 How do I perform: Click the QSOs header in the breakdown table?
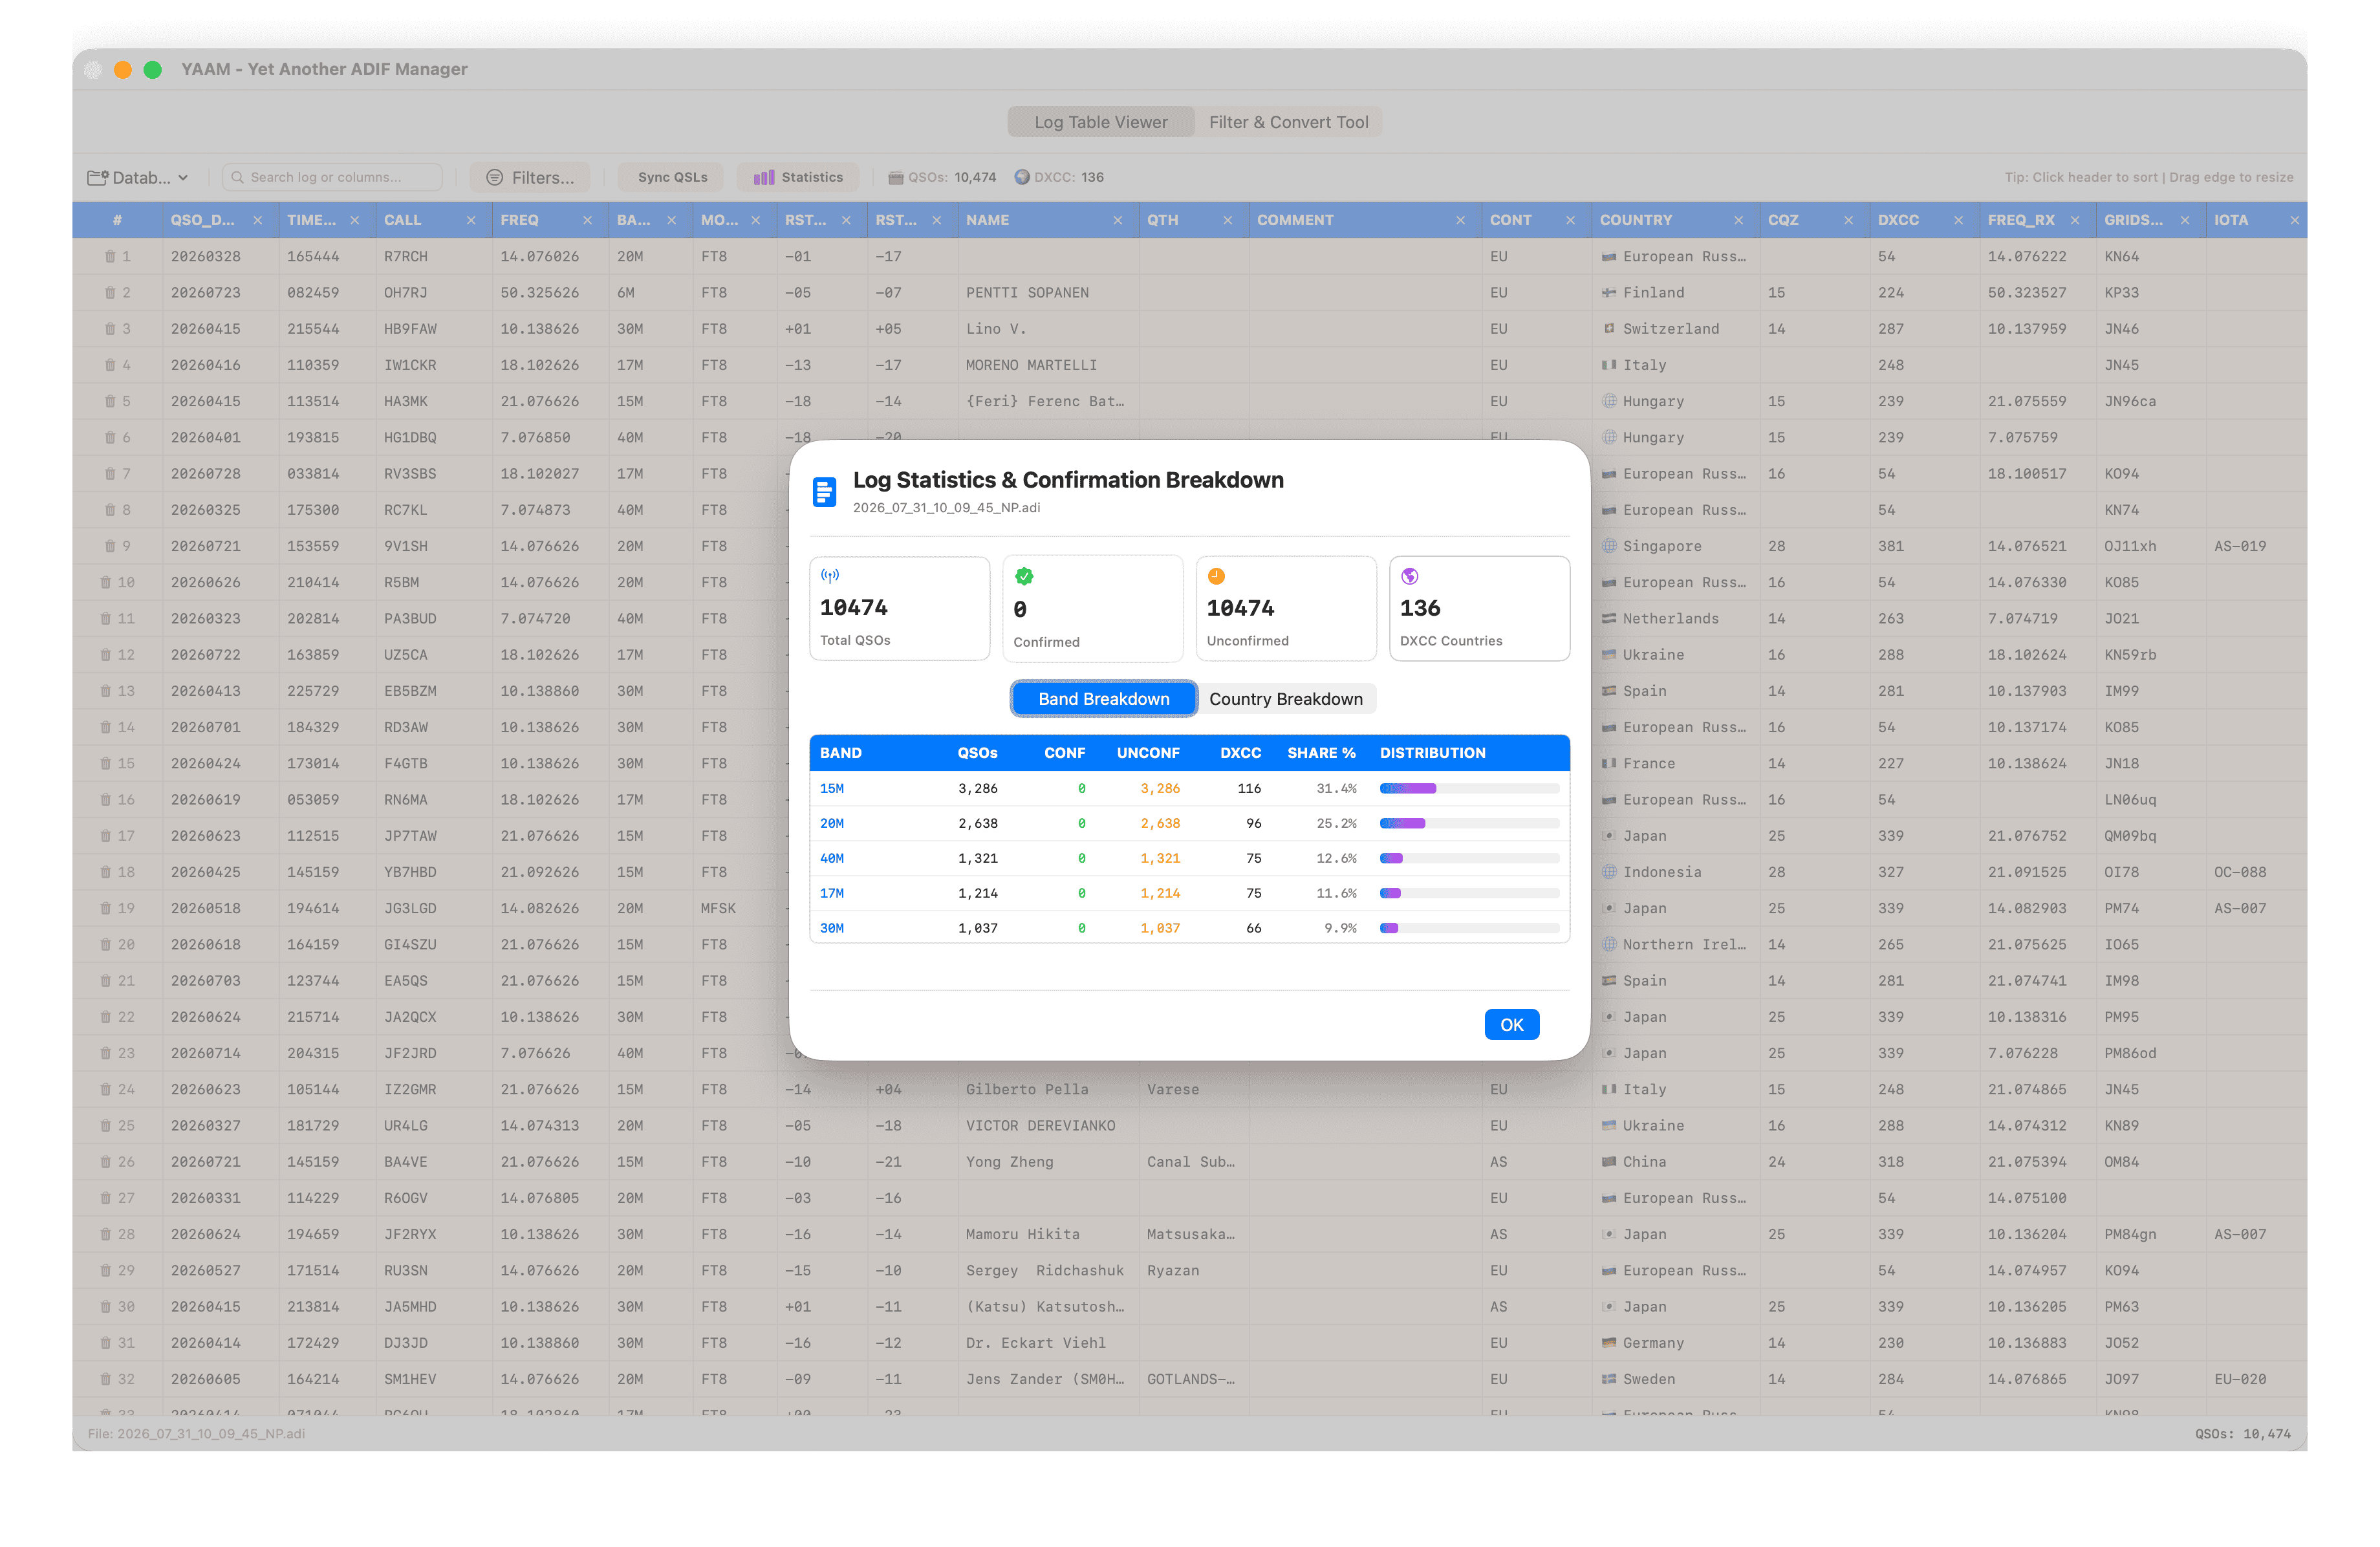point(977,753)
